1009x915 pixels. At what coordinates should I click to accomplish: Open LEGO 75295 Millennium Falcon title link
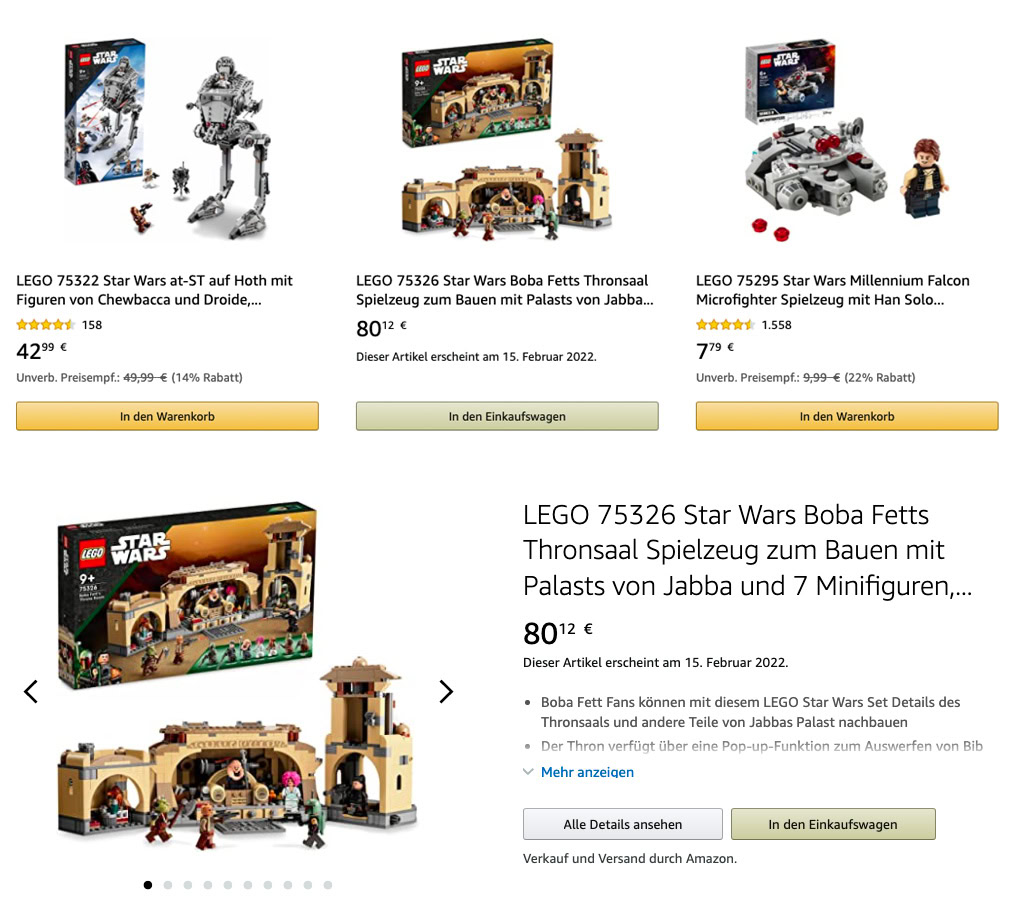coord(833,290)
